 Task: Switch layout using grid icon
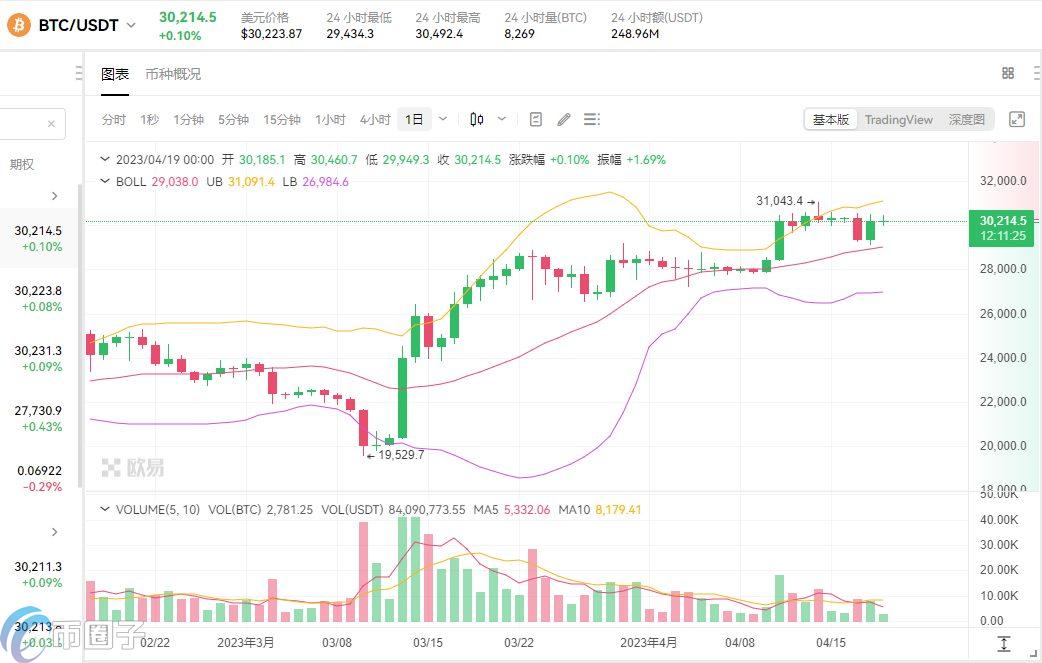(x=1008, y=73)
